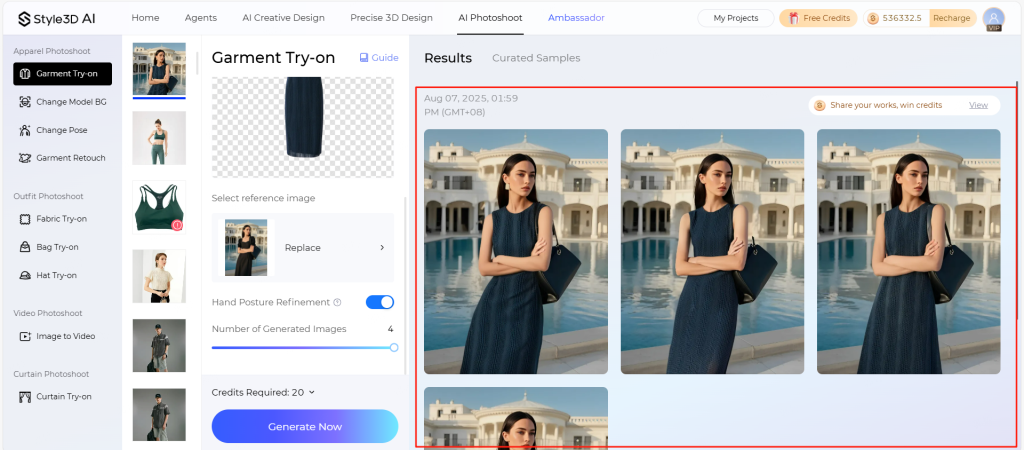Viewport: 1024px width, 450px height.
Task: Click the credits coin icon beside 536332.5
Action: click(873, 18)
